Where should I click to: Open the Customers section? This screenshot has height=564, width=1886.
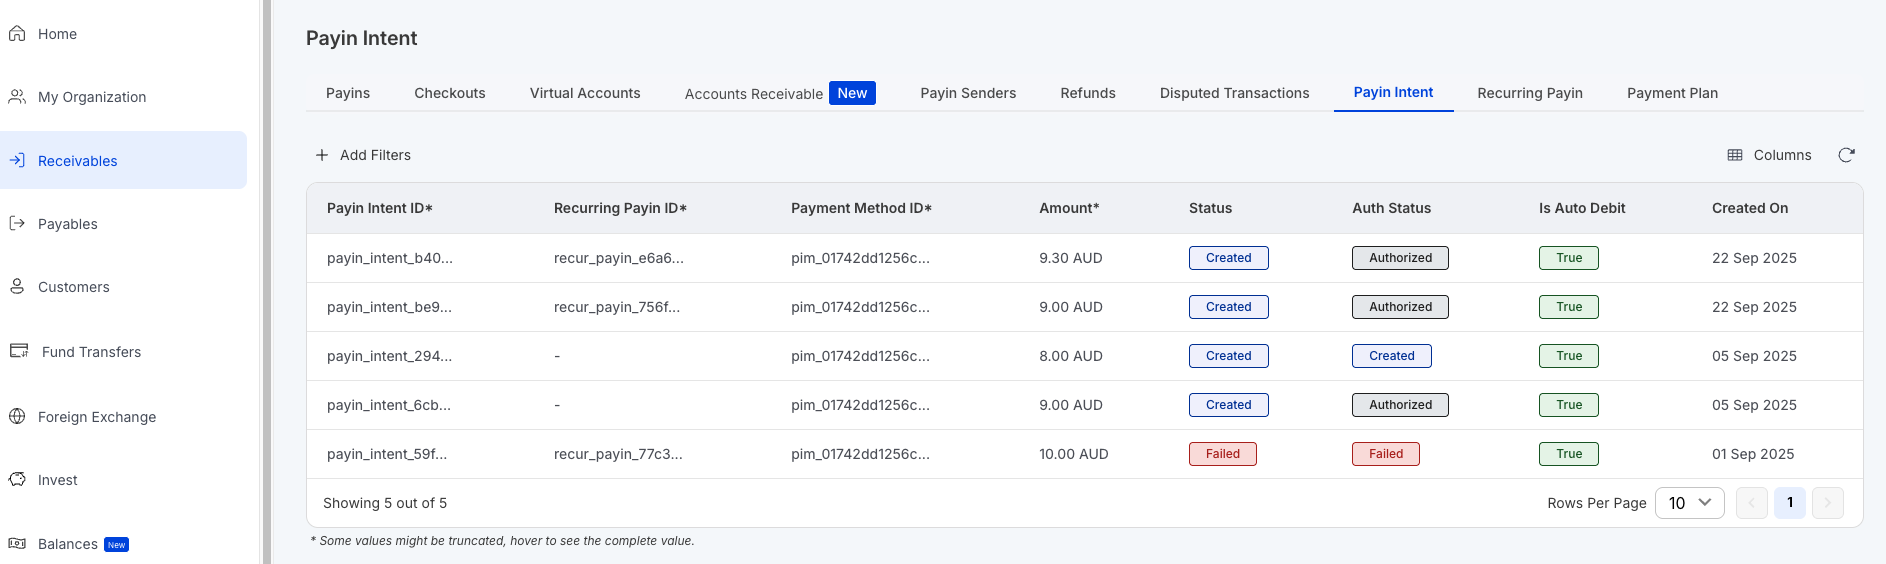click(74, 287)
